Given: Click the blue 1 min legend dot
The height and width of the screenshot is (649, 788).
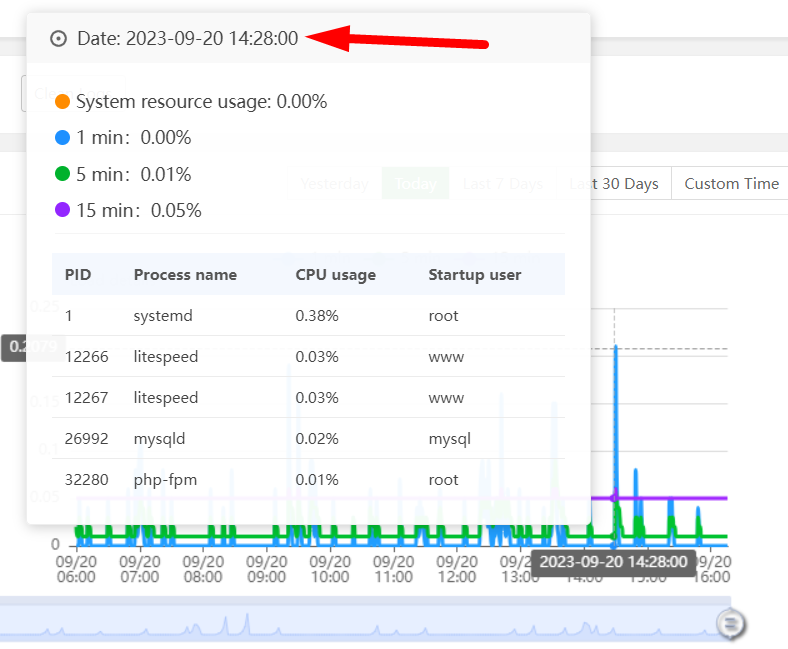Looking at the screenshot, I should tap(62, 137).
